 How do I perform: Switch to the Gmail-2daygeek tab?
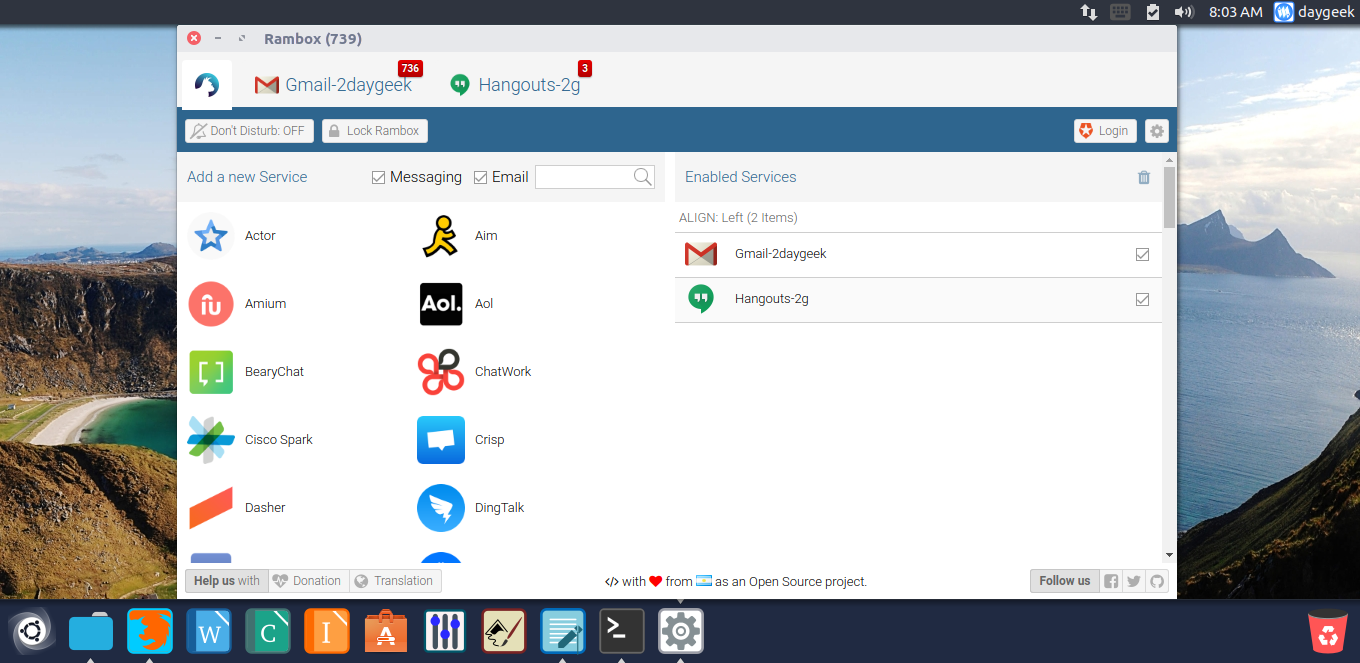[334, 85]
